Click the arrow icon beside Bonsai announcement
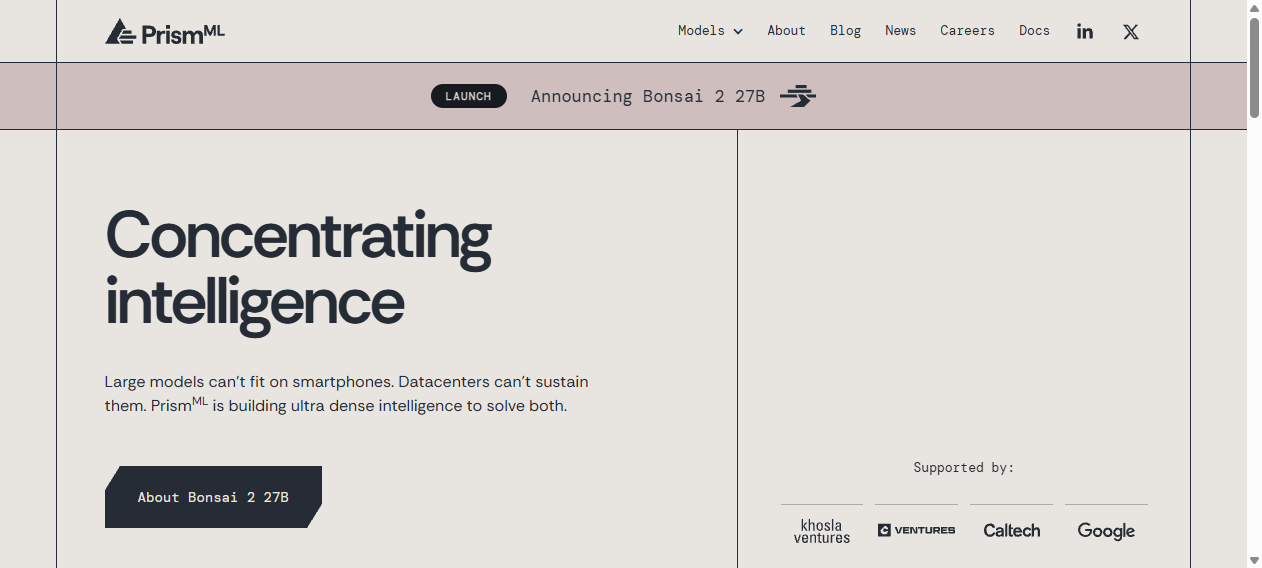 [798, 96]
